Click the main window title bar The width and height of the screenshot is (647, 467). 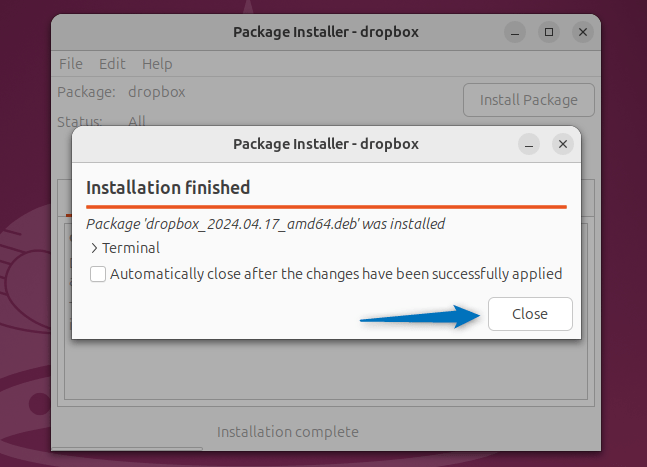click(x=325, y=31)
